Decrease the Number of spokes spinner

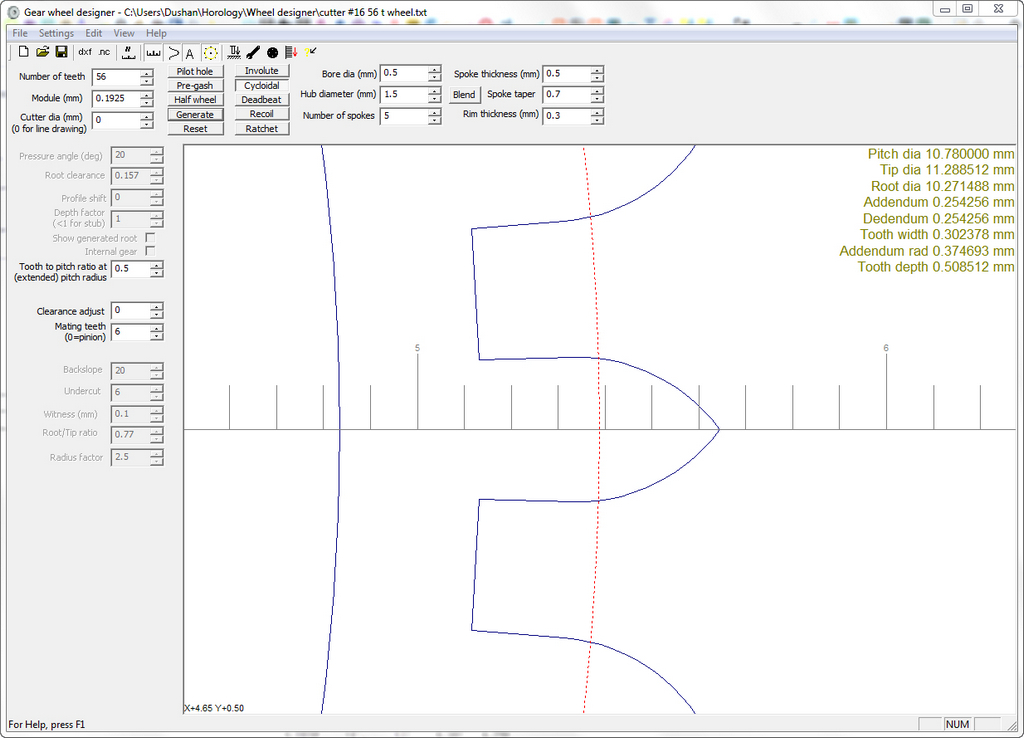tap(434, 120)
